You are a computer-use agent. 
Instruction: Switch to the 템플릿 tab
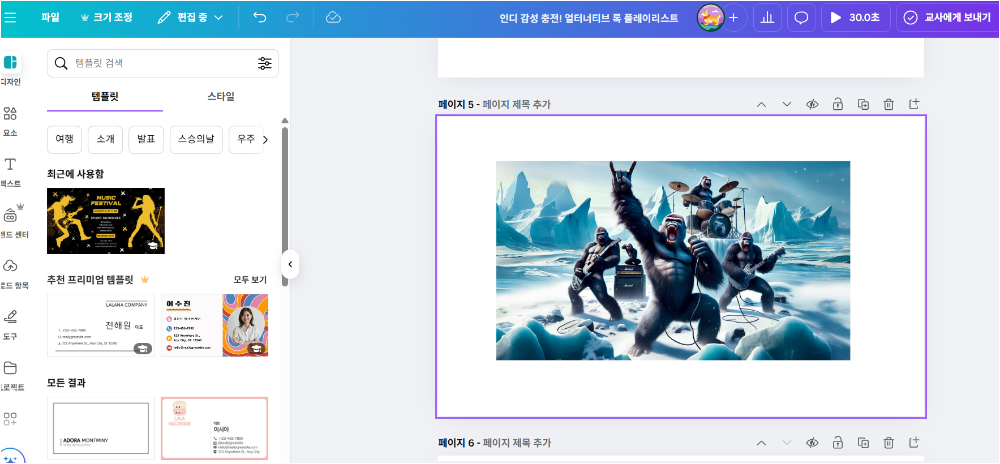click(x=105, y=97)
